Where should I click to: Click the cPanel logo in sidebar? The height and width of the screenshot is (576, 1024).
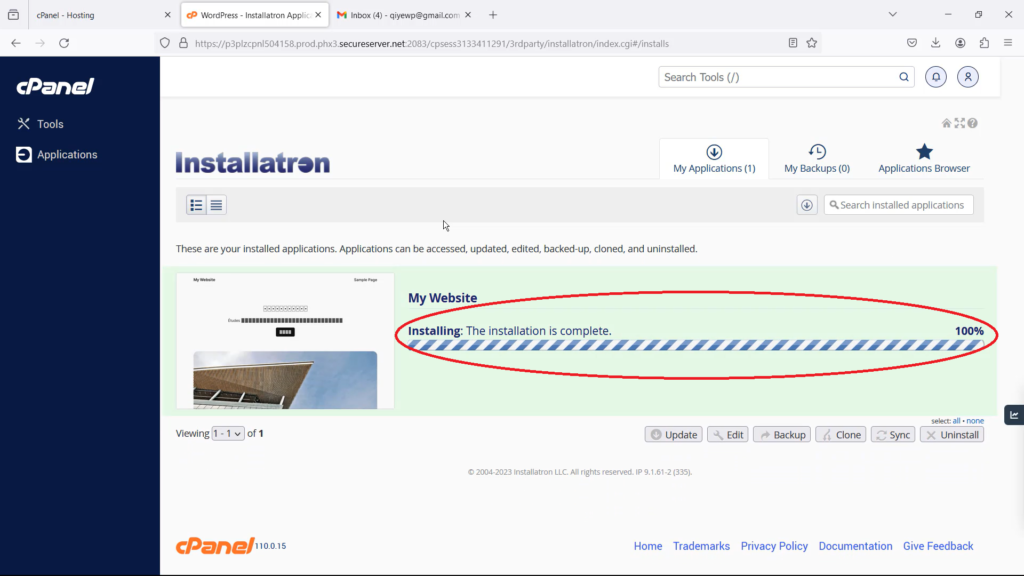[x=56, y=86]
